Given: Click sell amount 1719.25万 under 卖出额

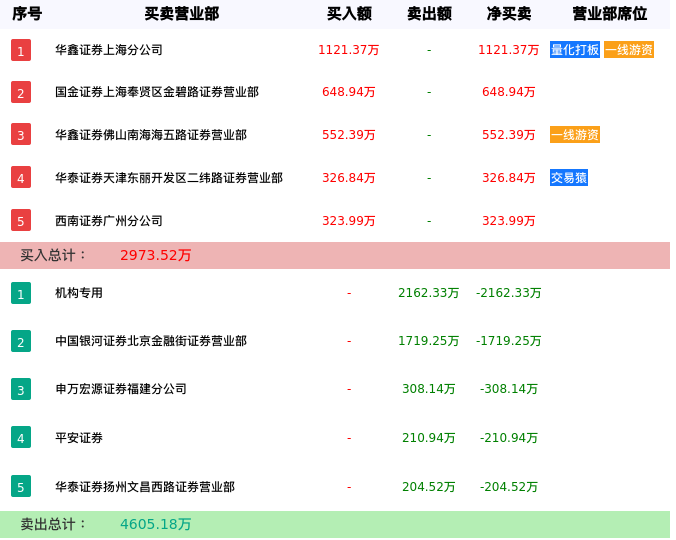Looking at the screenshot, I should click(x=429, y=341).
